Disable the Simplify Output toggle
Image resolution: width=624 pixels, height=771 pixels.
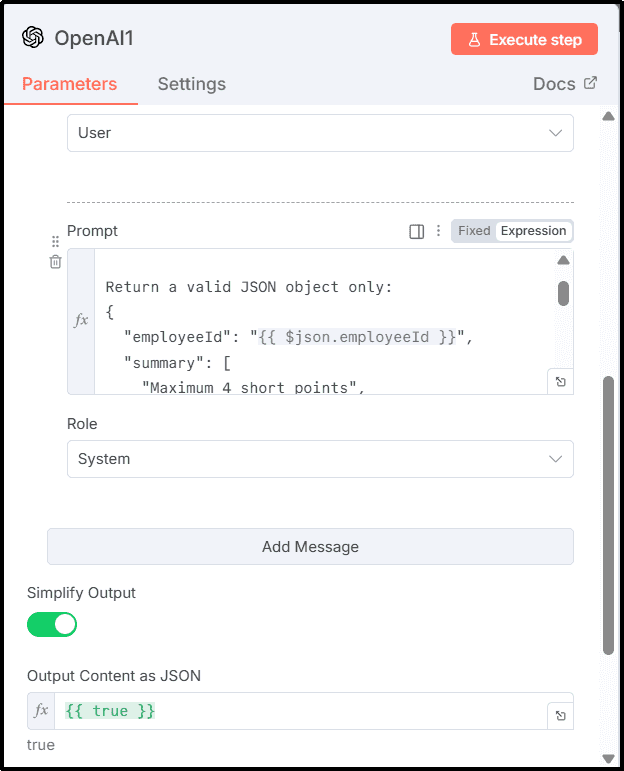(x=52, y=625)
